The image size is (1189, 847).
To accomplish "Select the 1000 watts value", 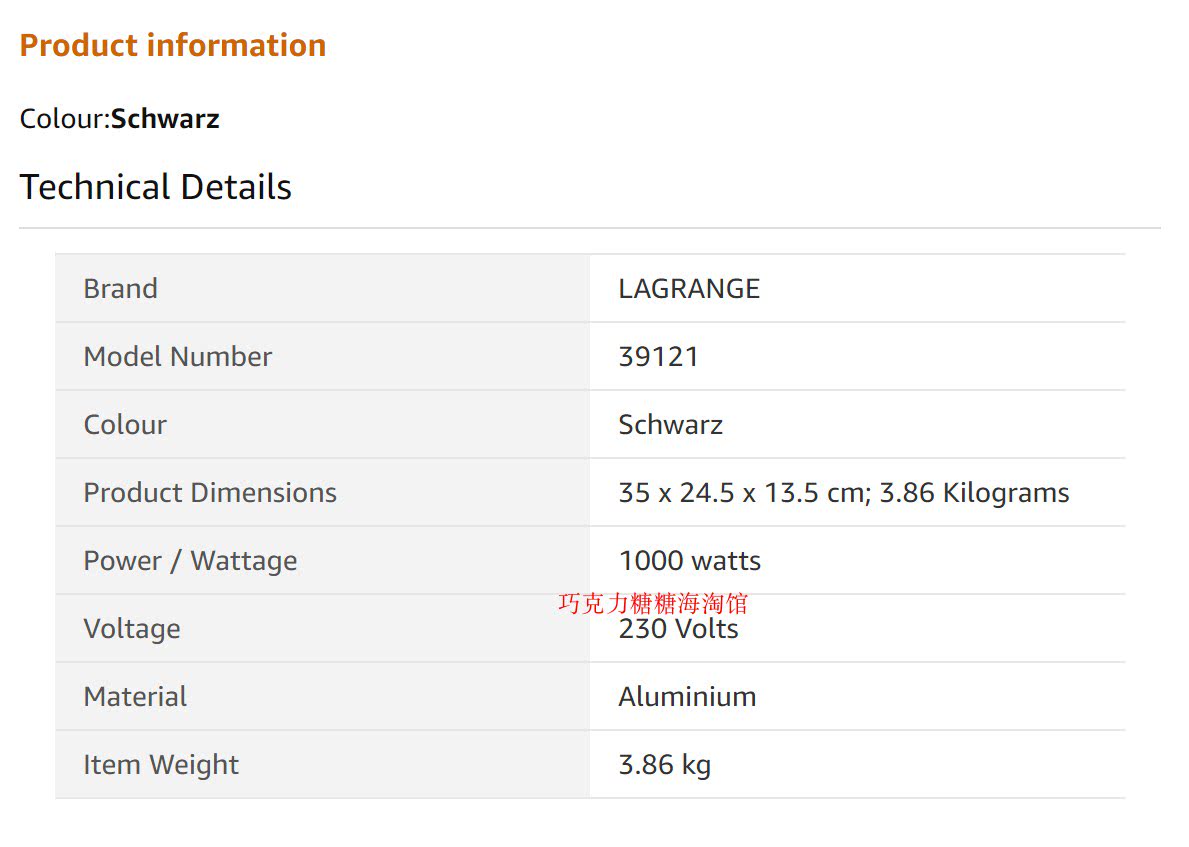I will point(689,561).
